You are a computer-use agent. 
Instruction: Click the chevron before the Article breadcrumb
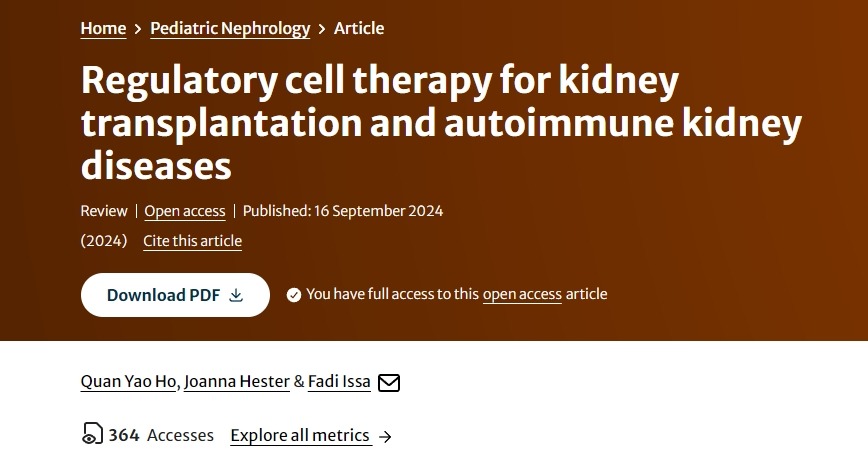pos(322,29)
